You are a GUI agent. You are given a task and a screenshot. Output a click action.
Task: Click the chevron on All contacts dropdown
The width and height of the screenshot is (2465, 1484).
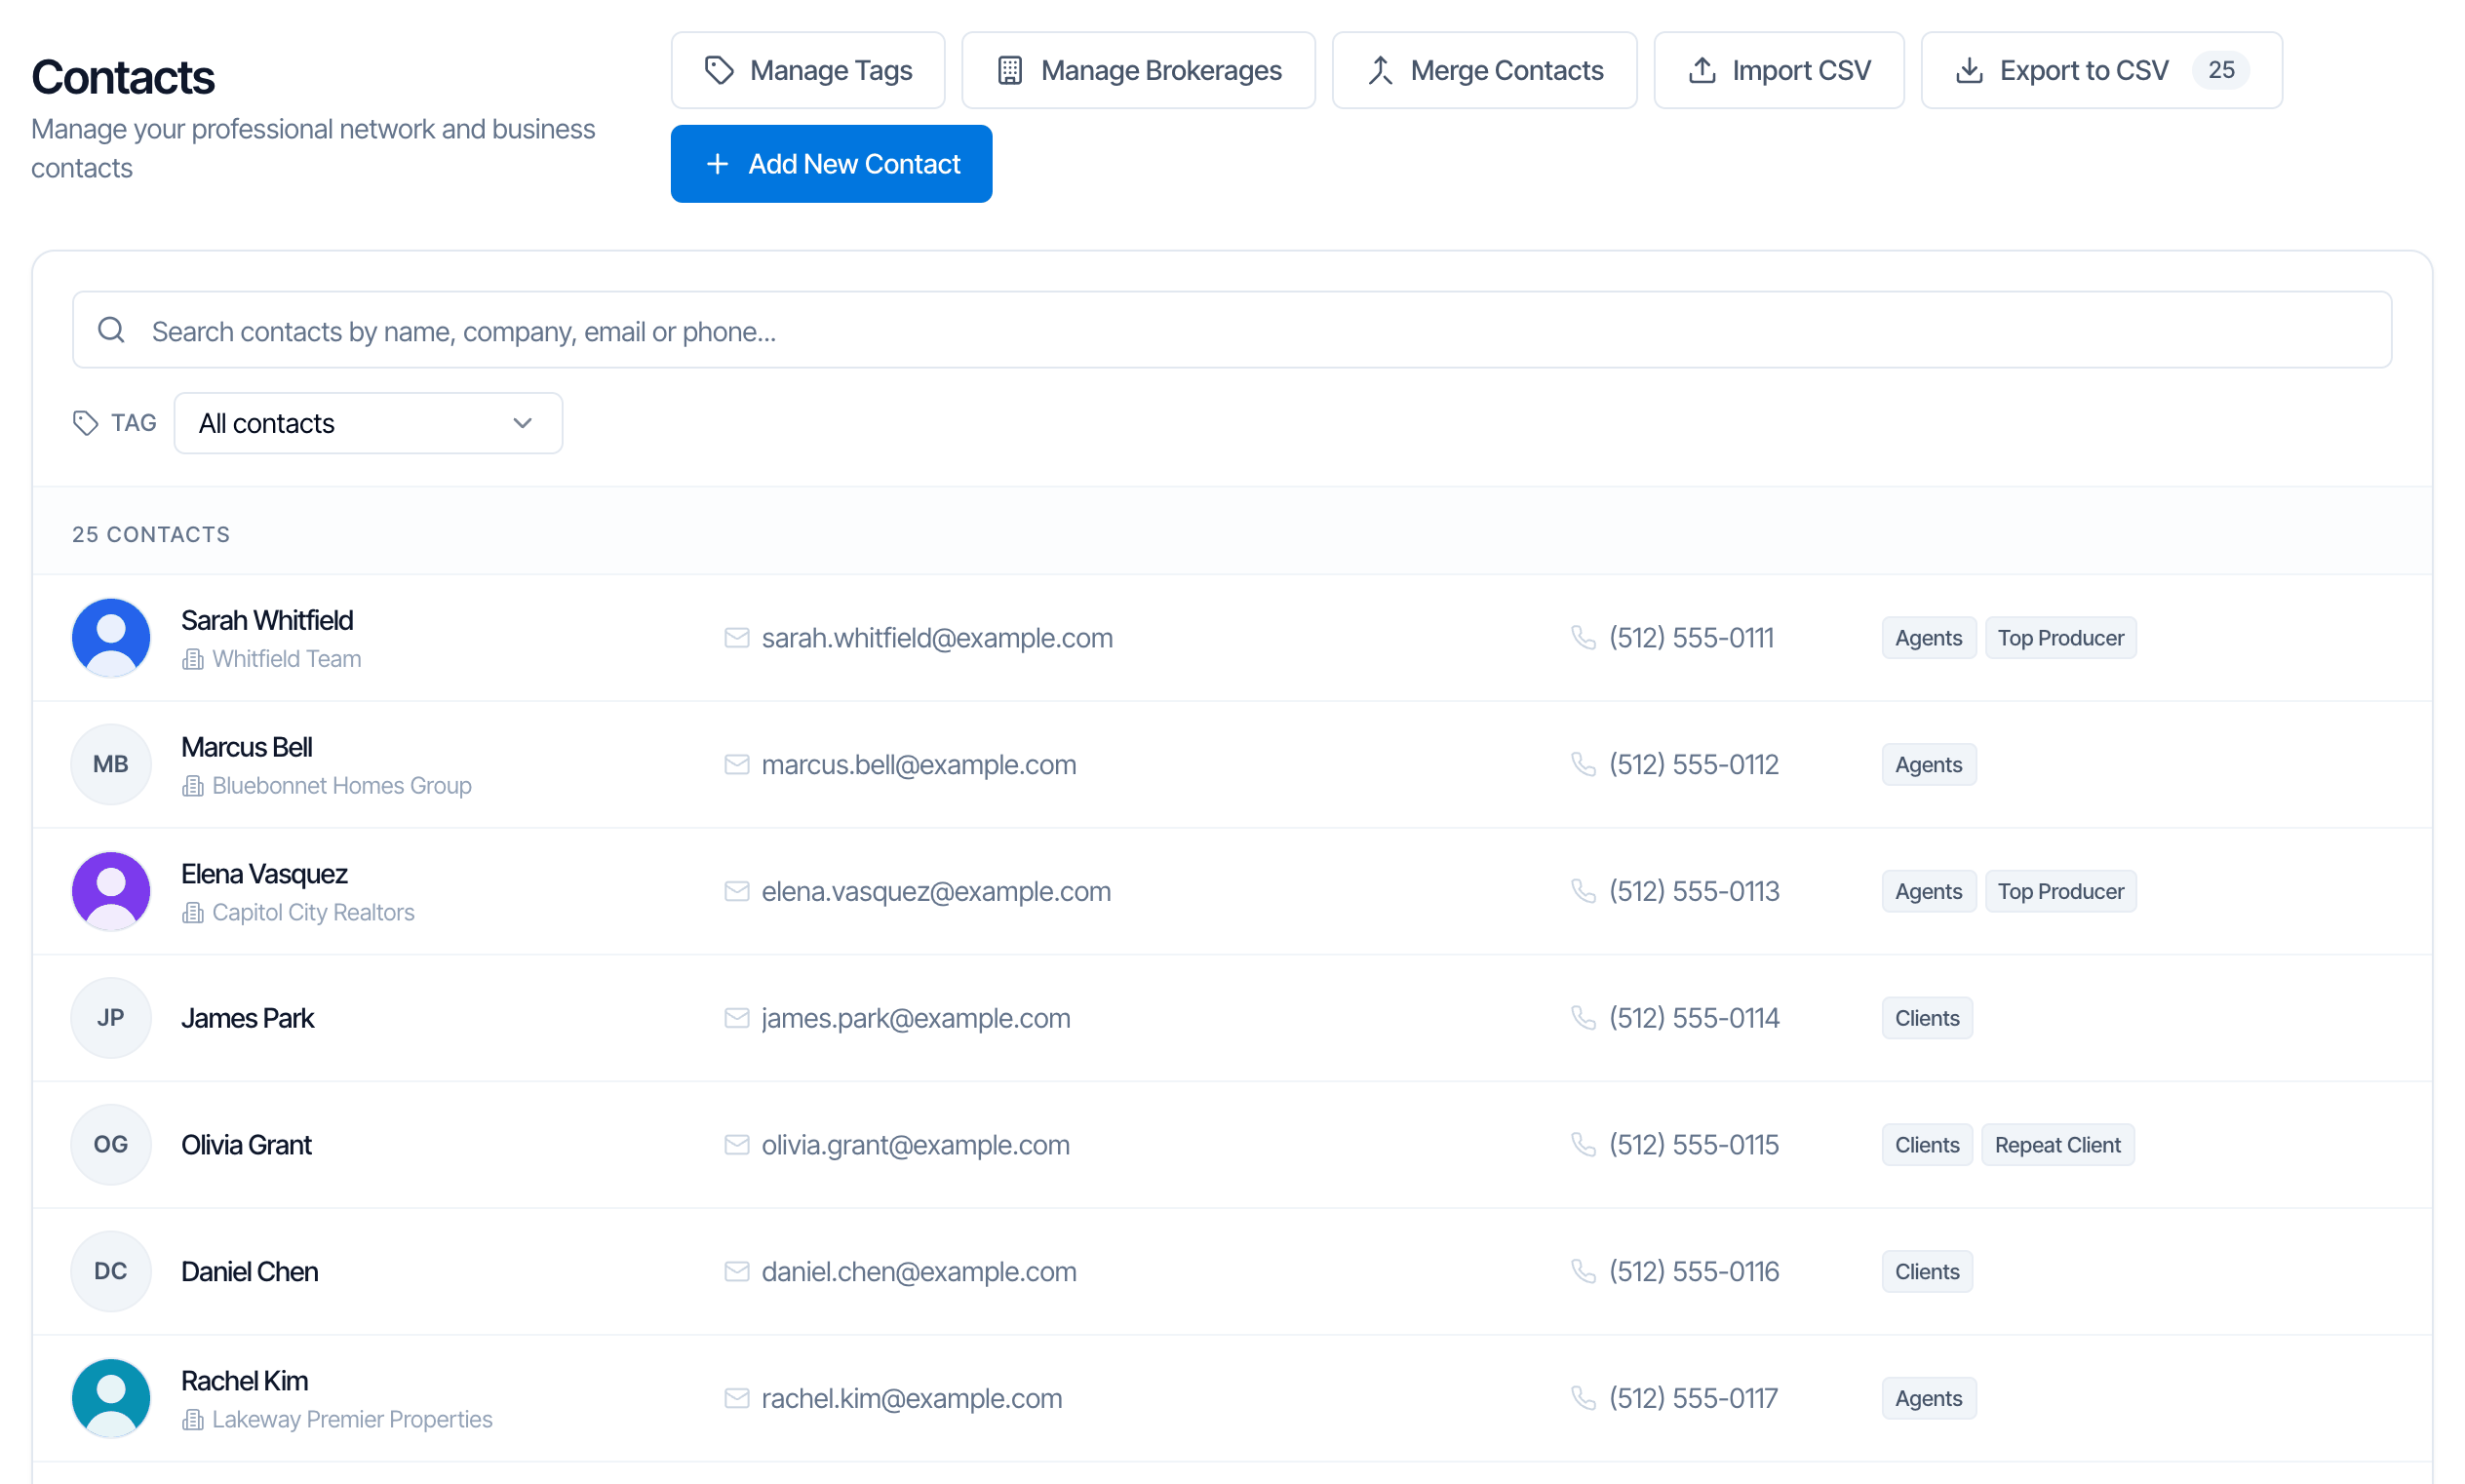tap(522, 423)
